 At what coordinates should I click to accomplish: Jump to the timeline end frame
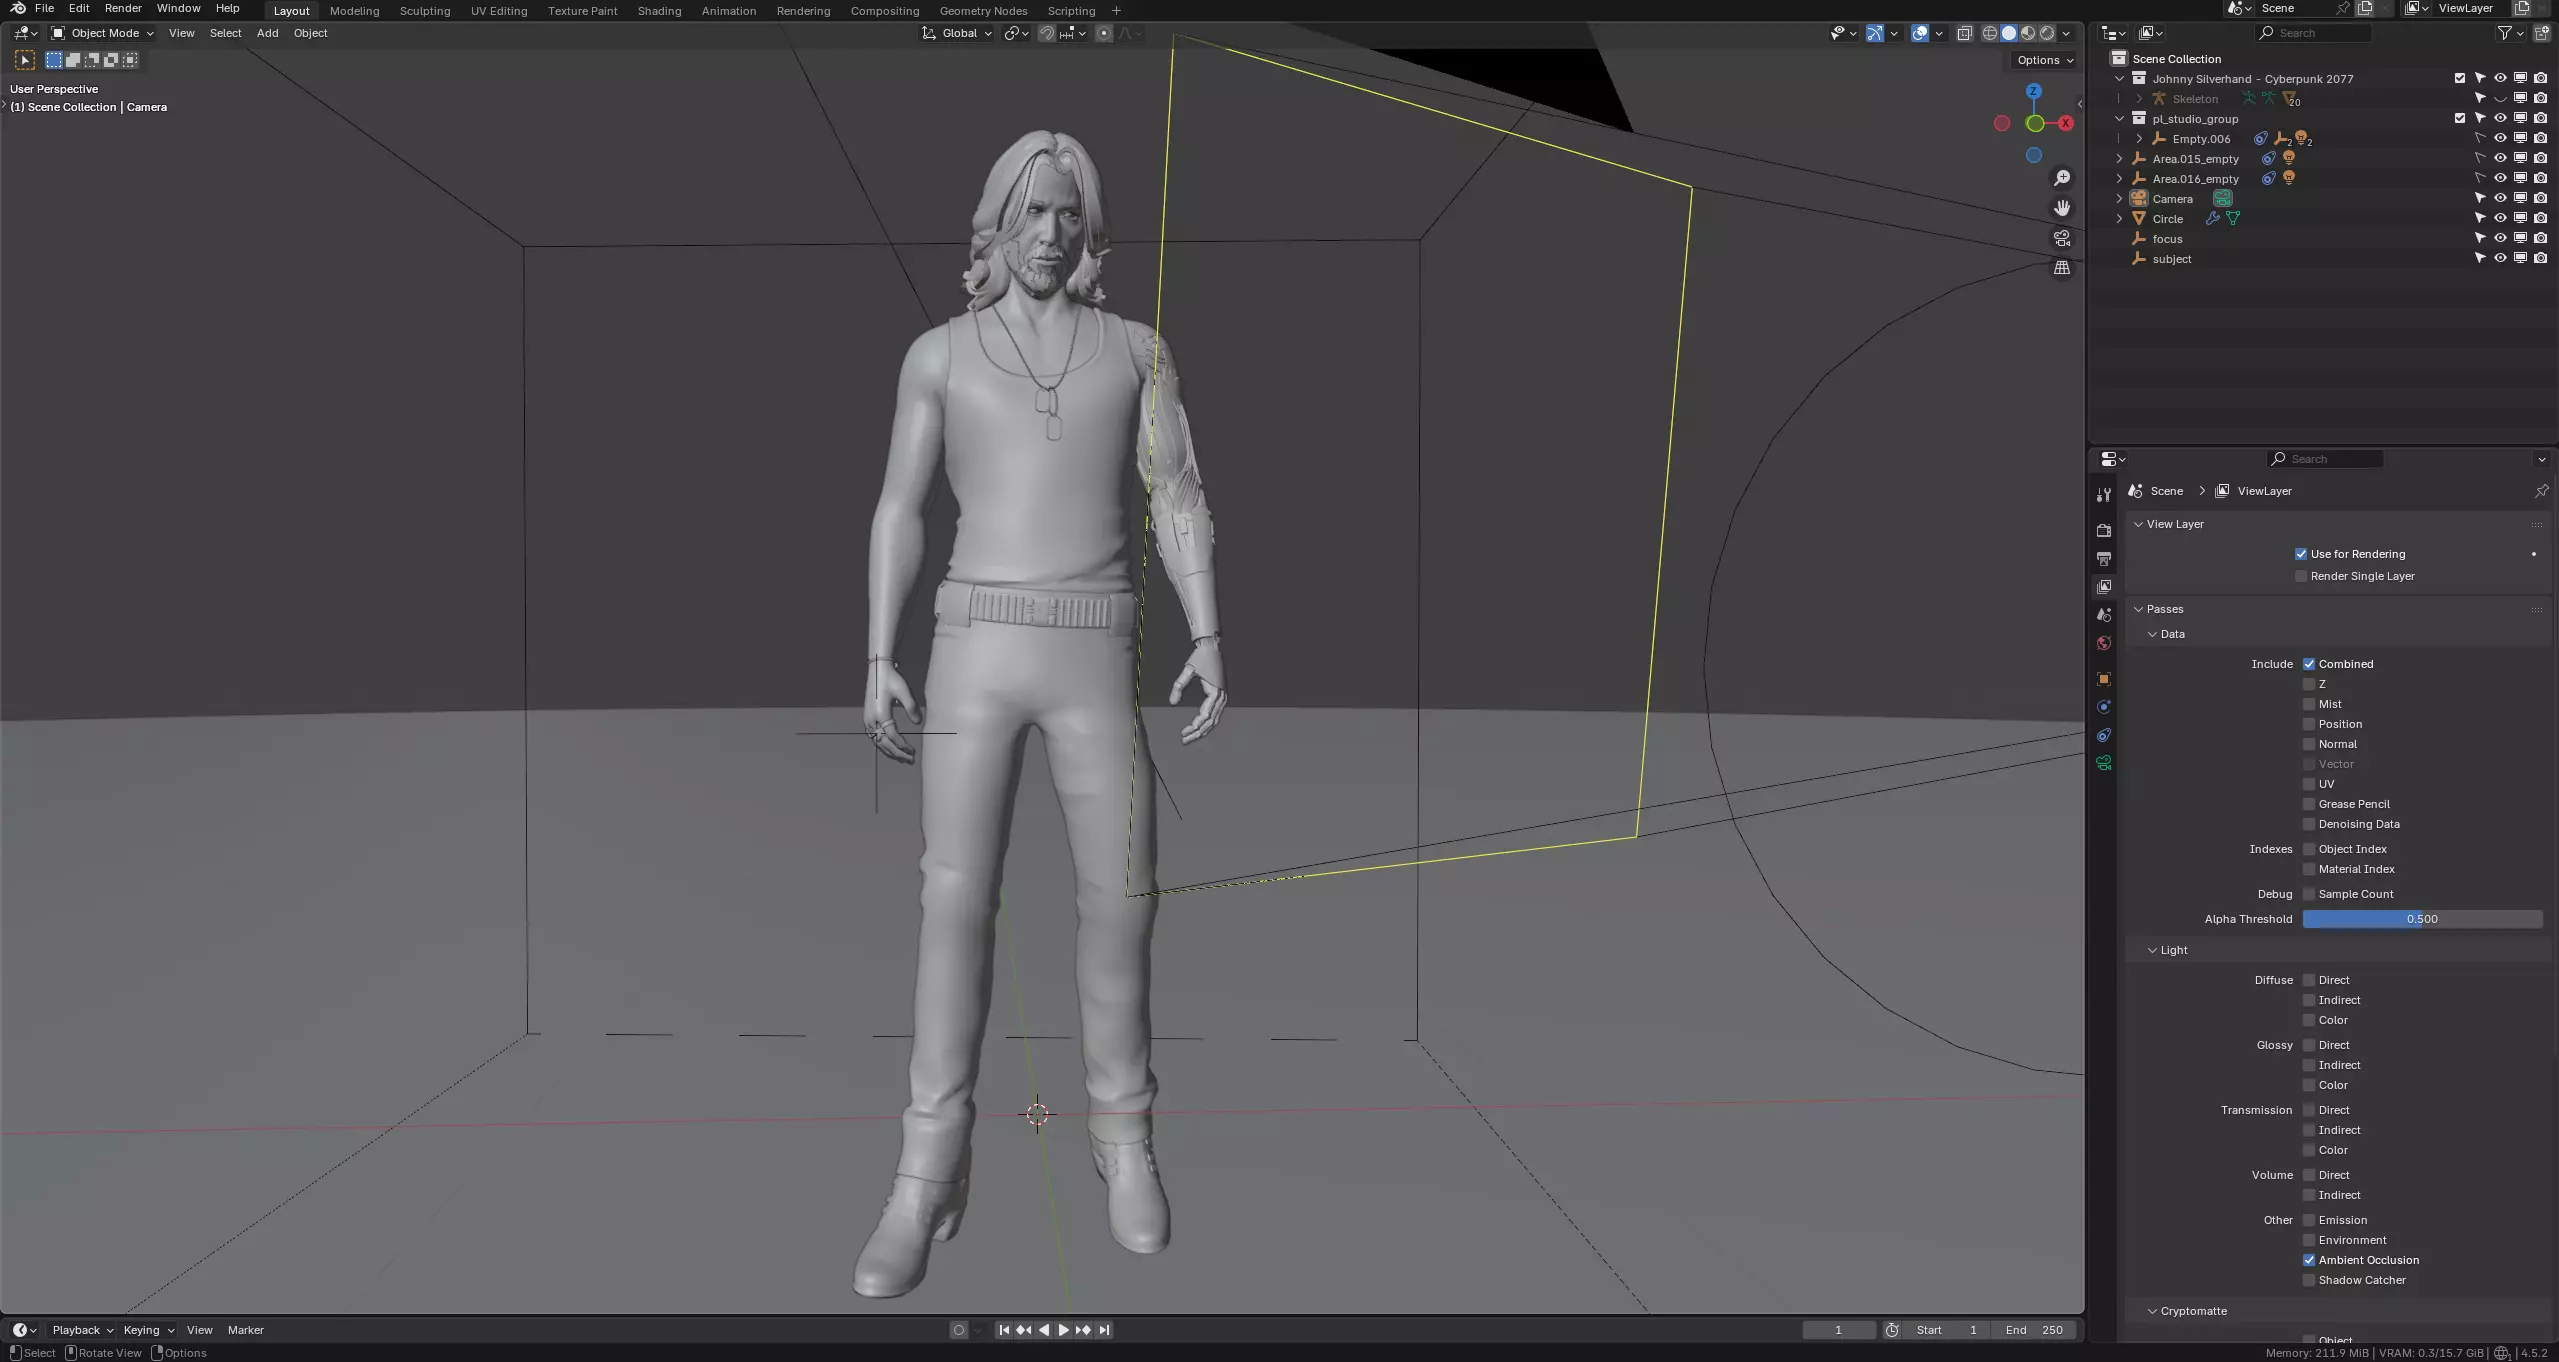point(1104,1330)
